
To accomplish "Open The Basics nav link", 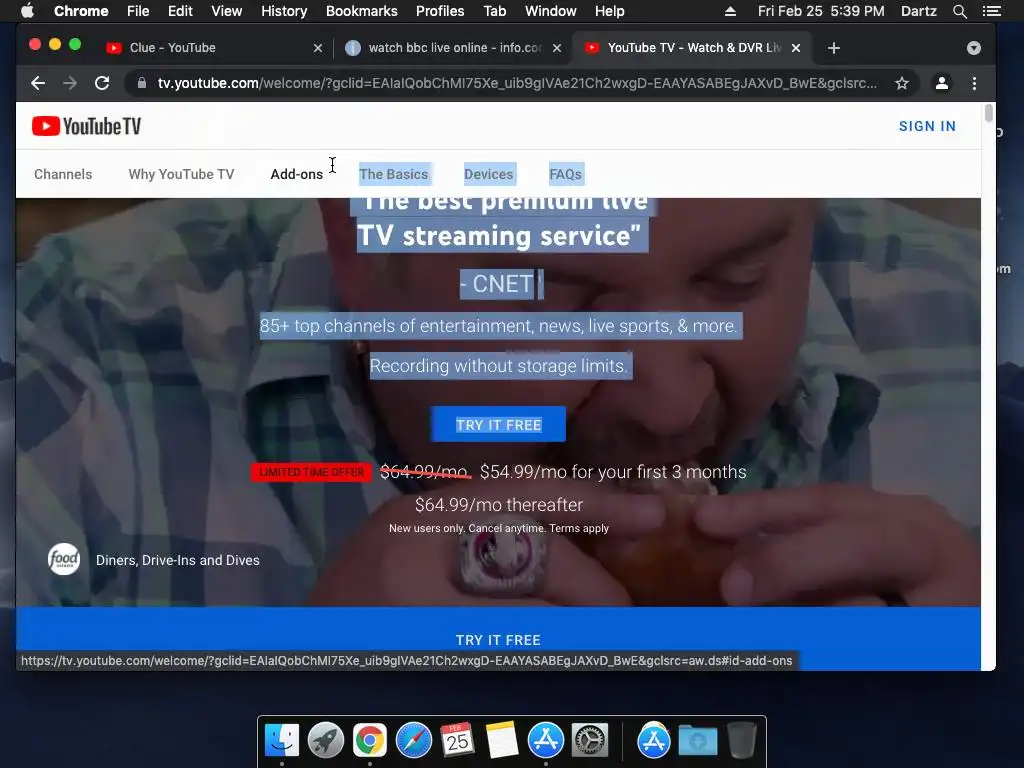I will click(393, 174).
